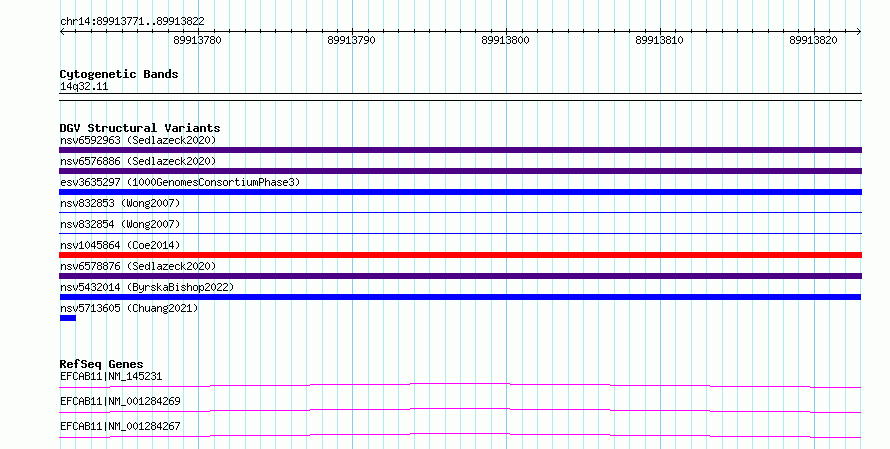Click ruler position 89913790
Image resolution: width=890 pixels, height=449 pixels.
351,40
